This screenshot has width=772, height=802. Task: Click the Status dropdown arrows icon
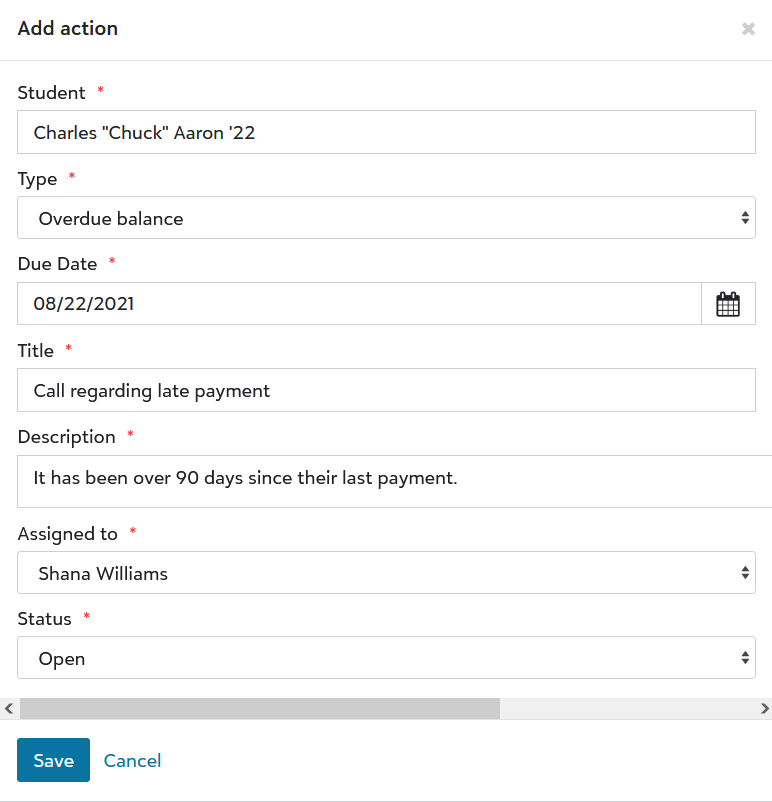(745, 658)
